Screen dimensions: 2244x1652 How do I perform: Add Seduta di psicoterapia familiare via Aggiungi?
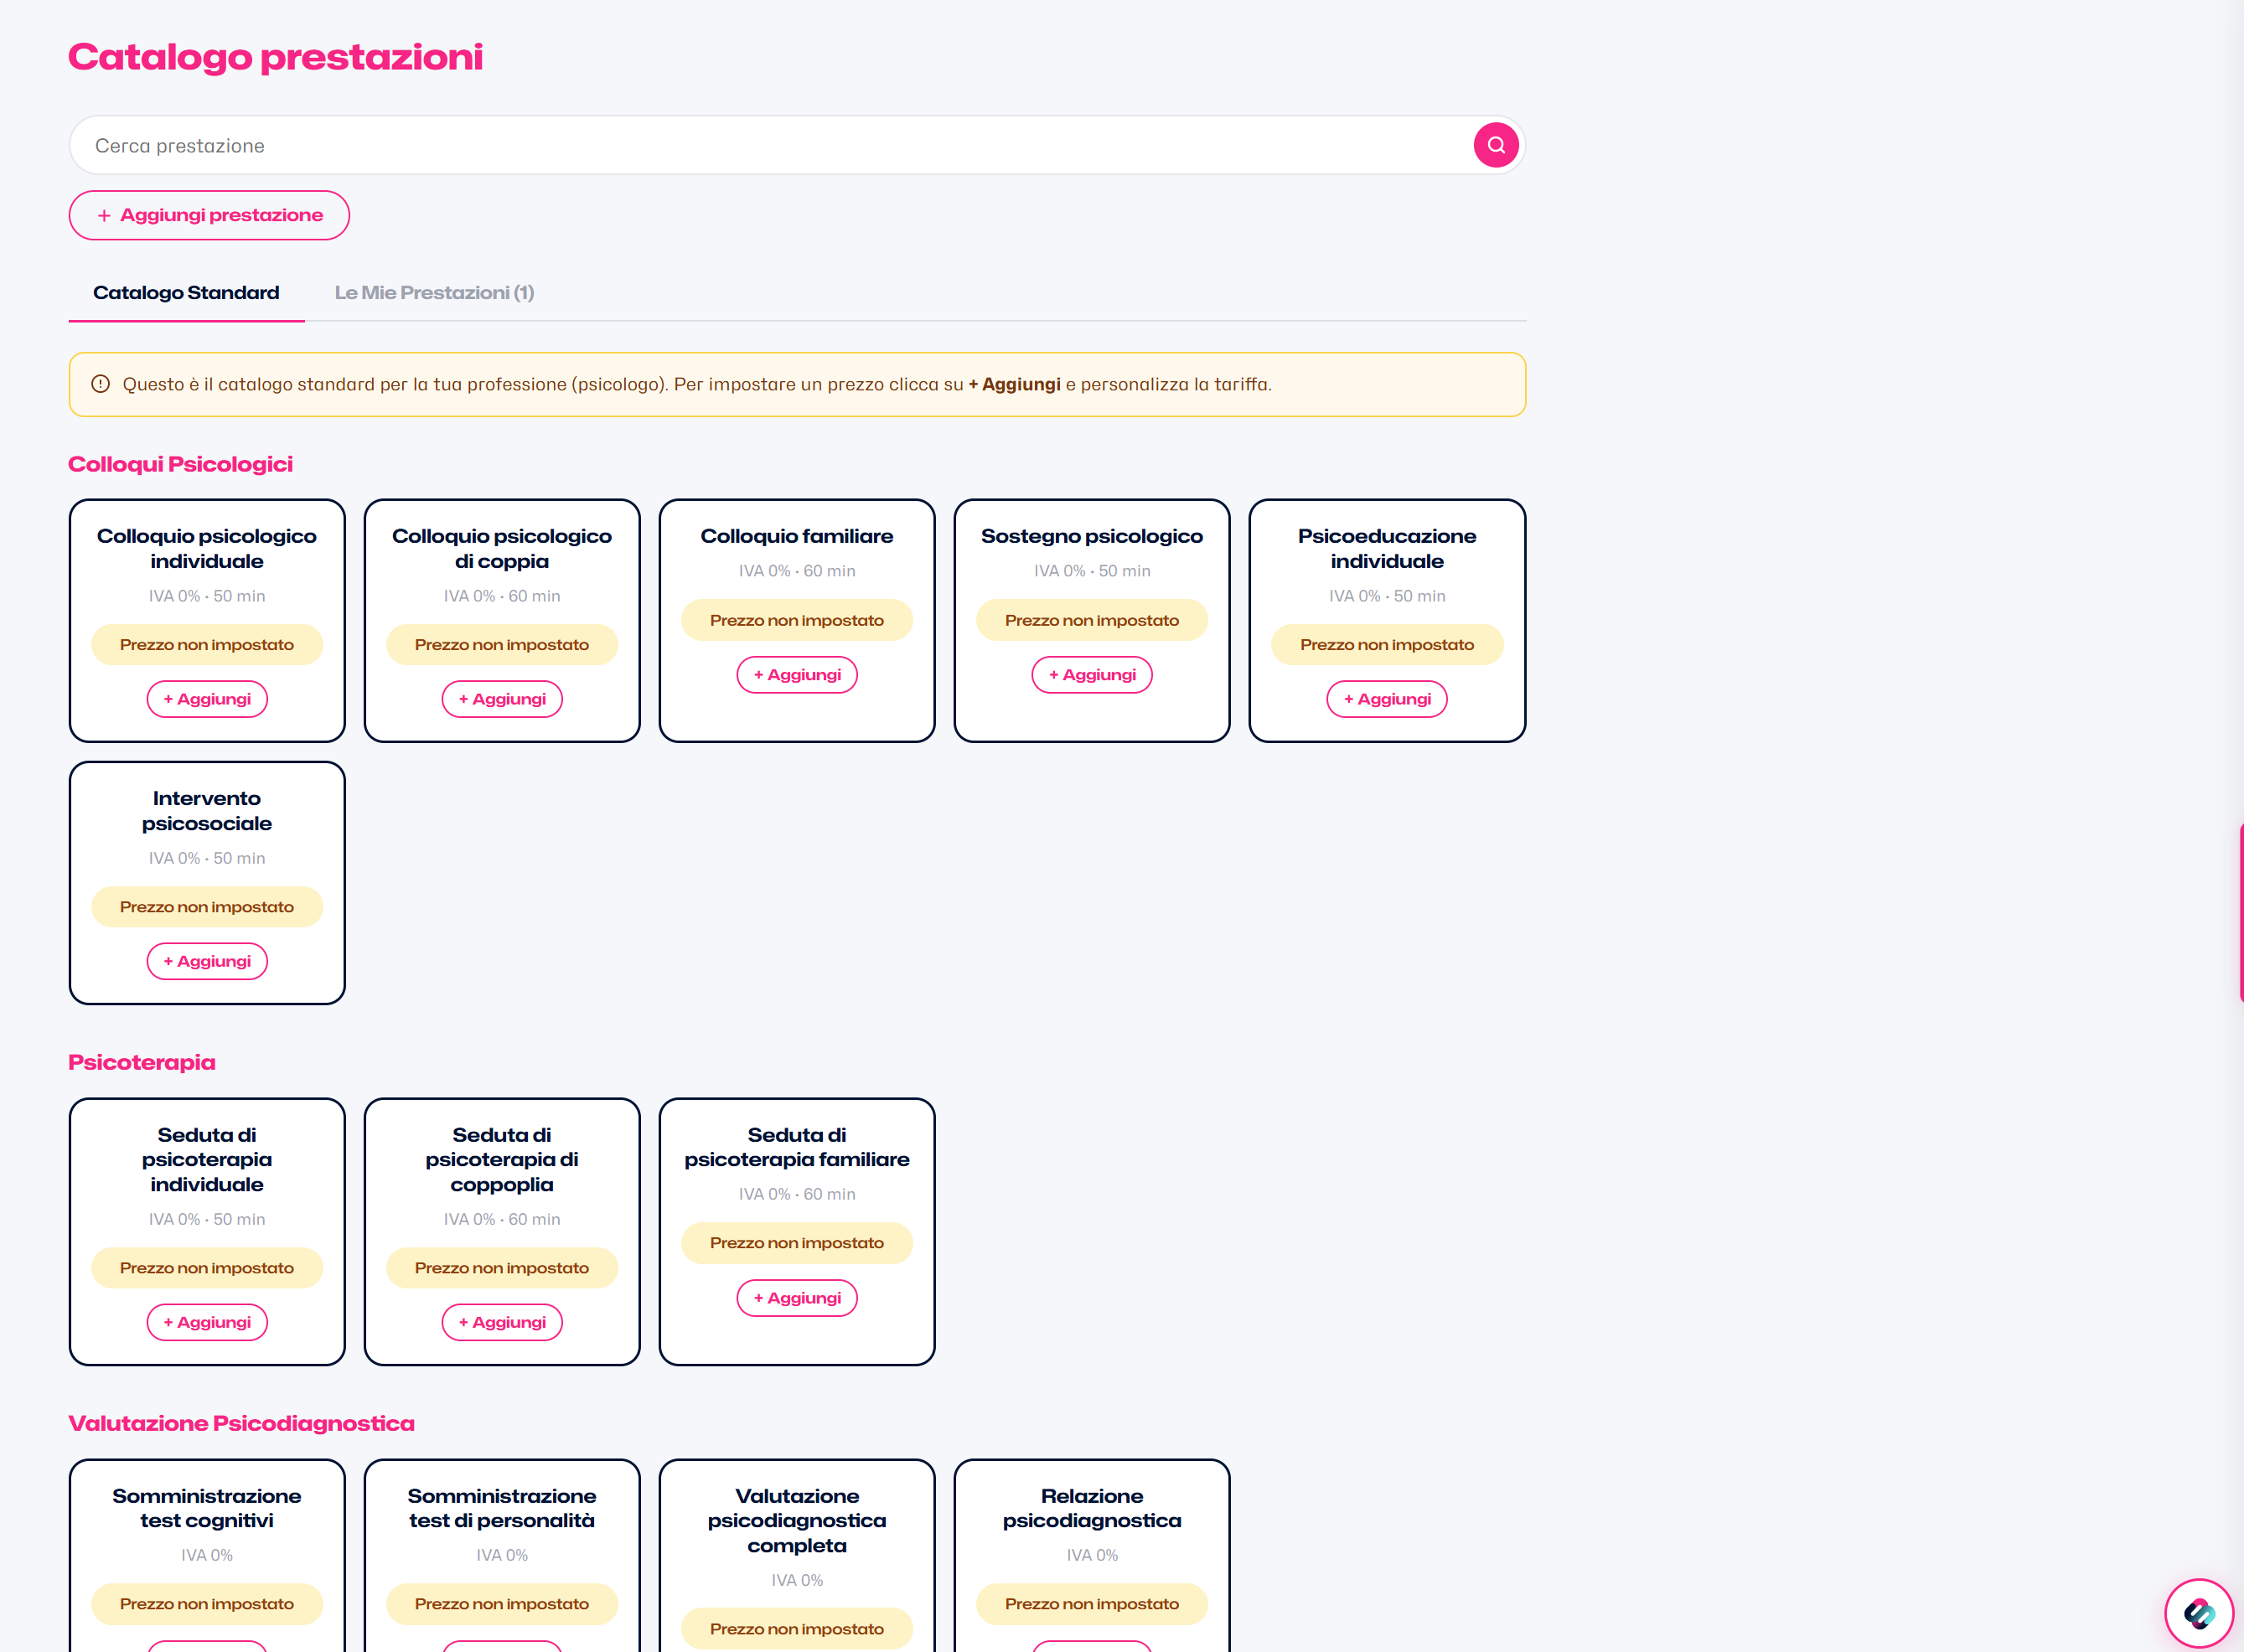pyautogui.click(x=797, y=1298)
